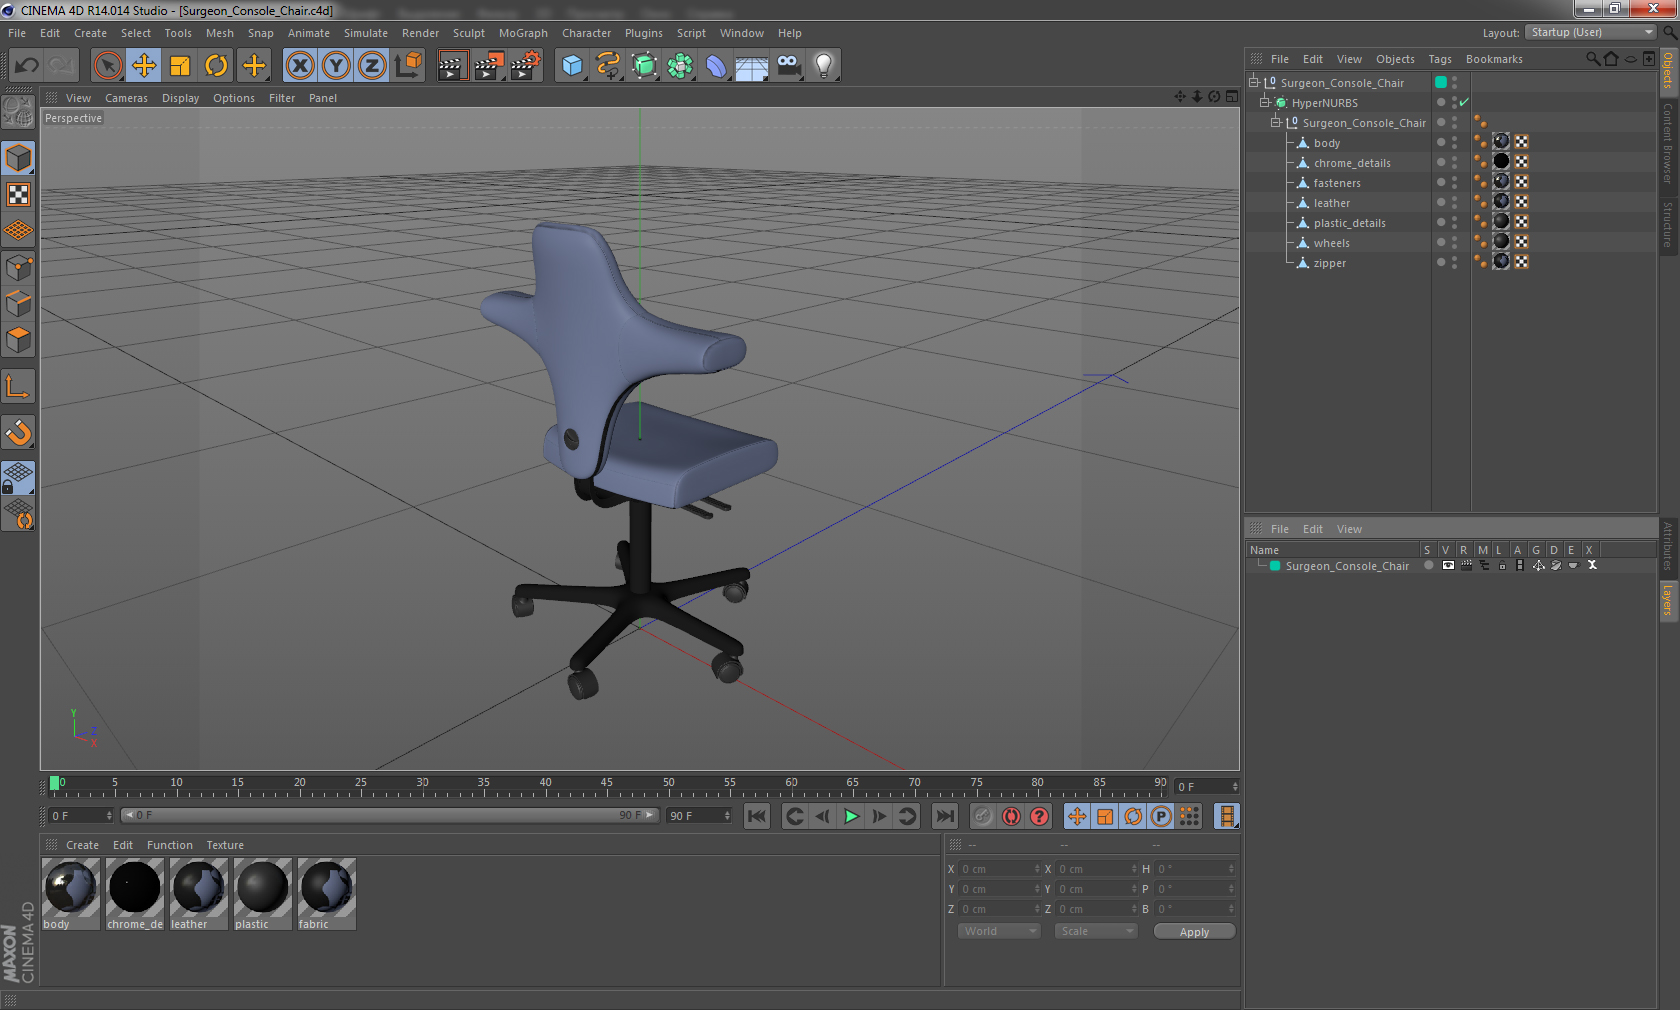Collapse HyperNURBS tree node
Screen dimensions: 1680x1010
point(1264,102)
